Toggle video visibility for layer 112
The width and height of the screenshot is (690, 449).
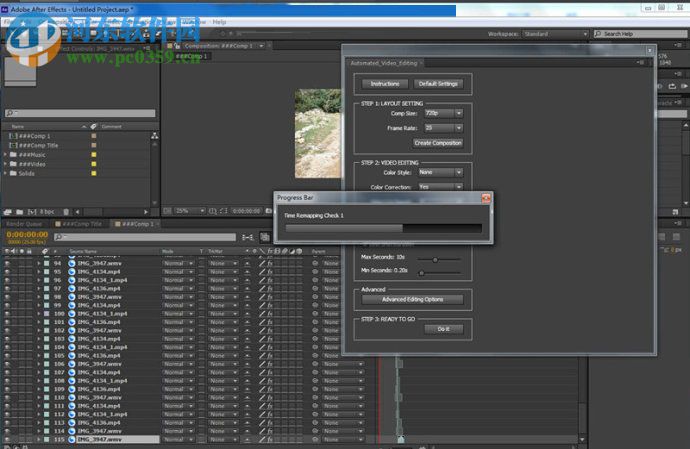pos(7,414)
